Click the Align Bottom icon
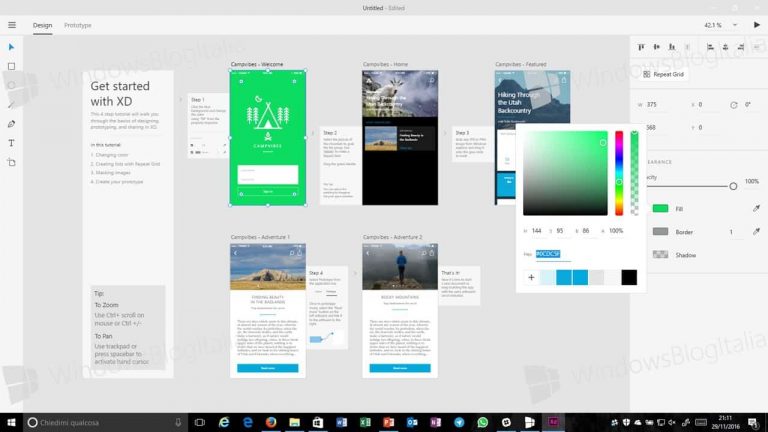This screenshot has width=768, height=432. (672, 47)
